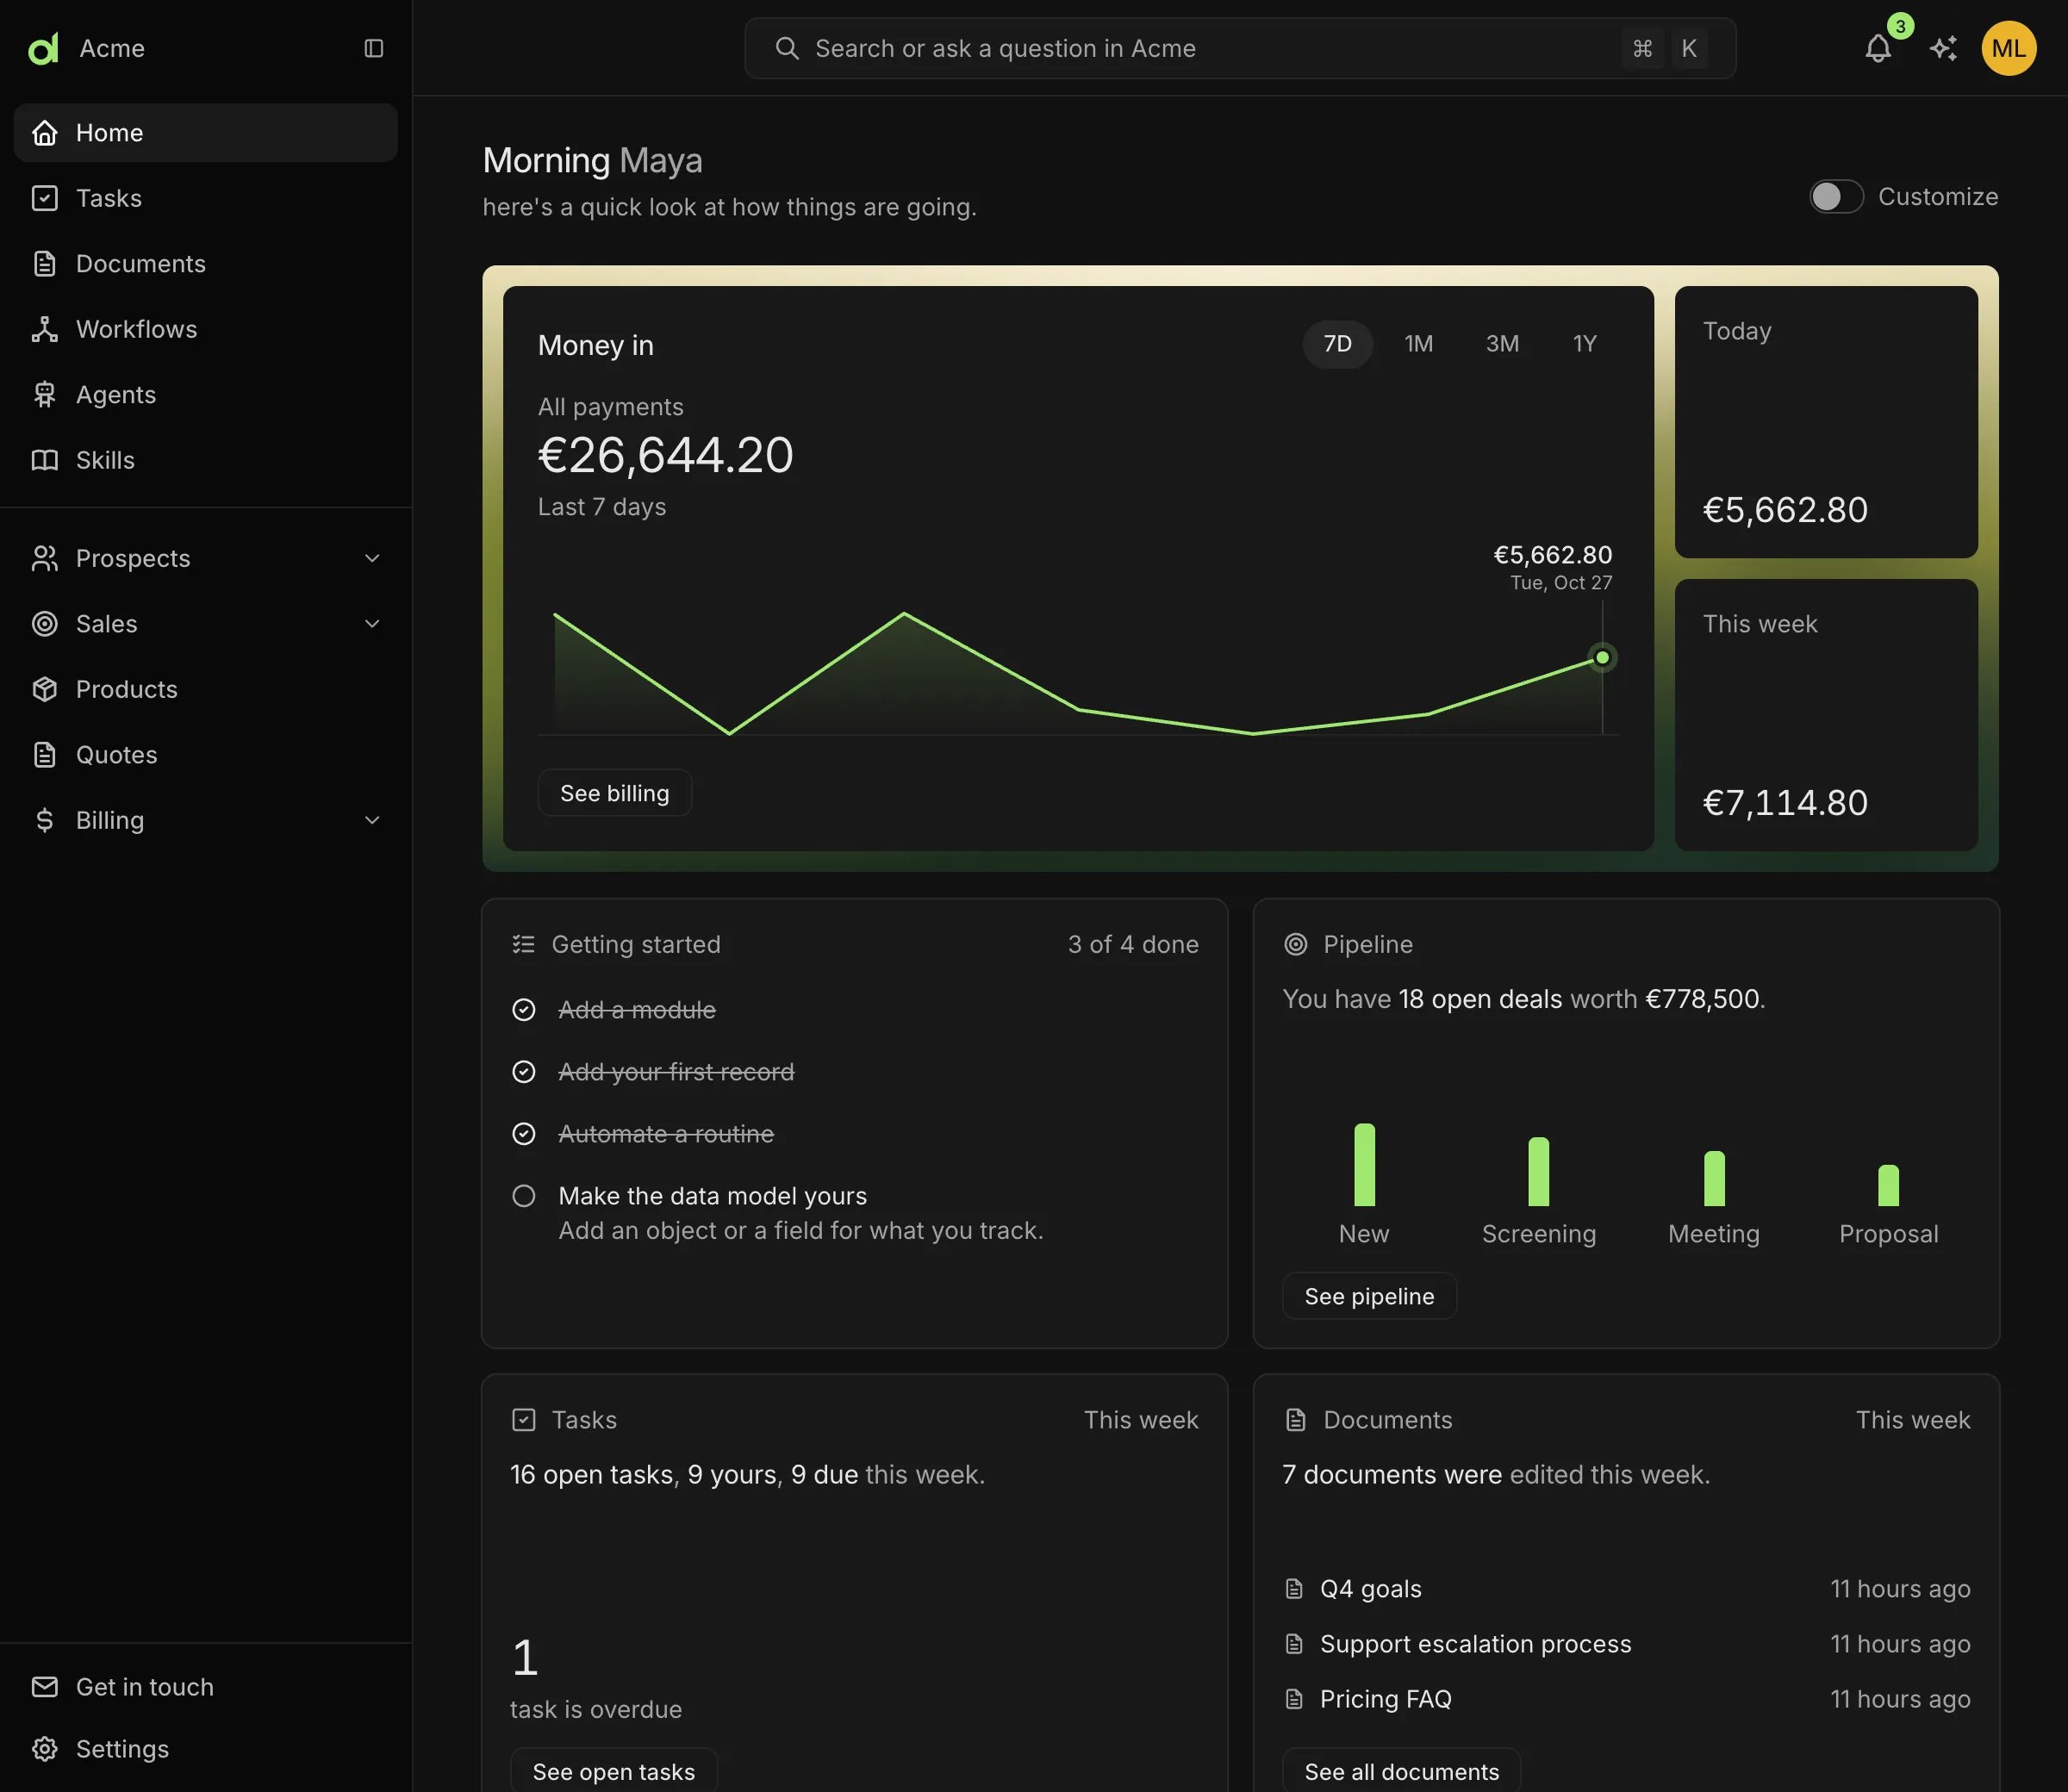The width and height of the screenshot is (2068, 1792).
Task: Click the Workflows network icon
Action: tap(45, 329)
